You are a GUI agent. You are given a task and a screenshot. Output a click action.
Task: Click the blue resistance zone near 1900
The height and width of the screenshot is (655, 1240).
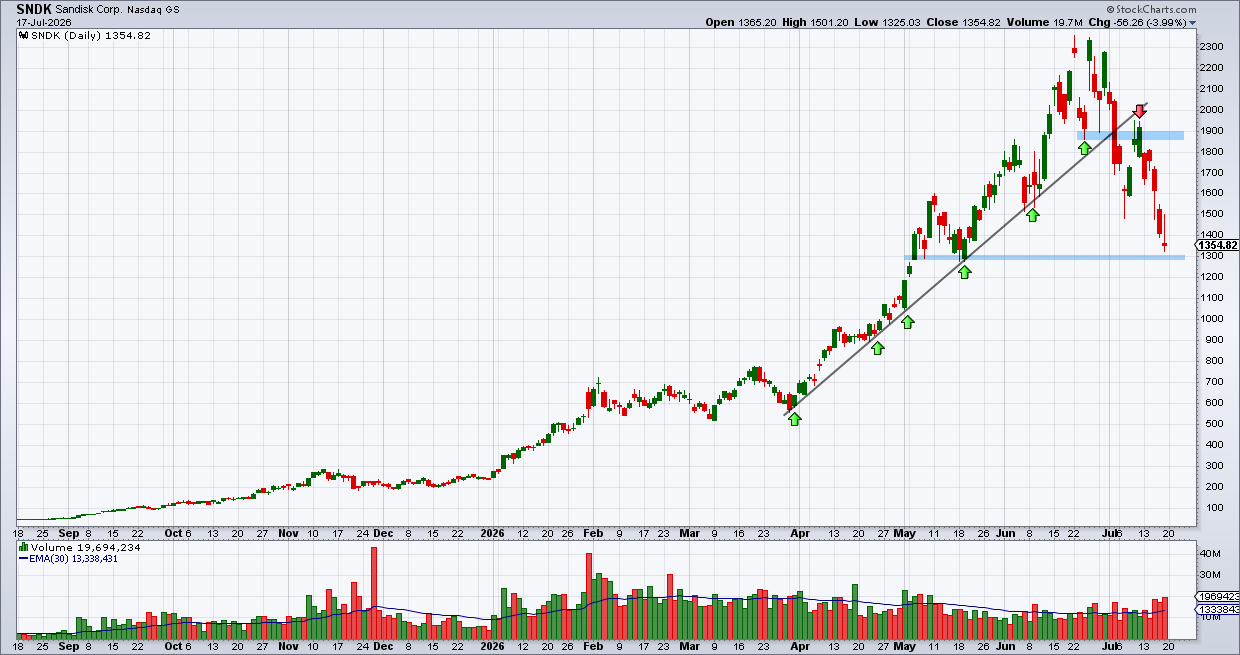pos(1131,135)
